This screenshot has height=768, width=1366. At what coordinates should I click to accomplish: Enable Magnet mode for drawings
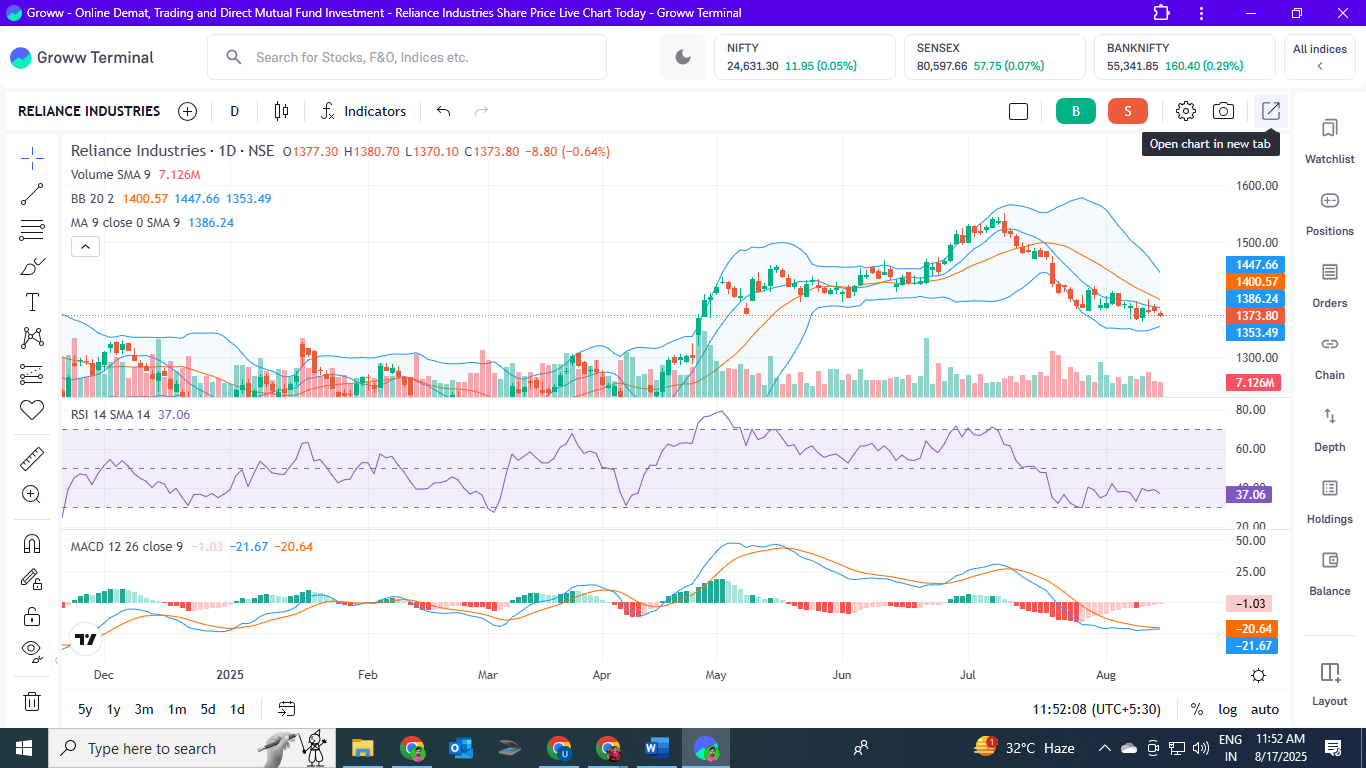pos(32,541)
